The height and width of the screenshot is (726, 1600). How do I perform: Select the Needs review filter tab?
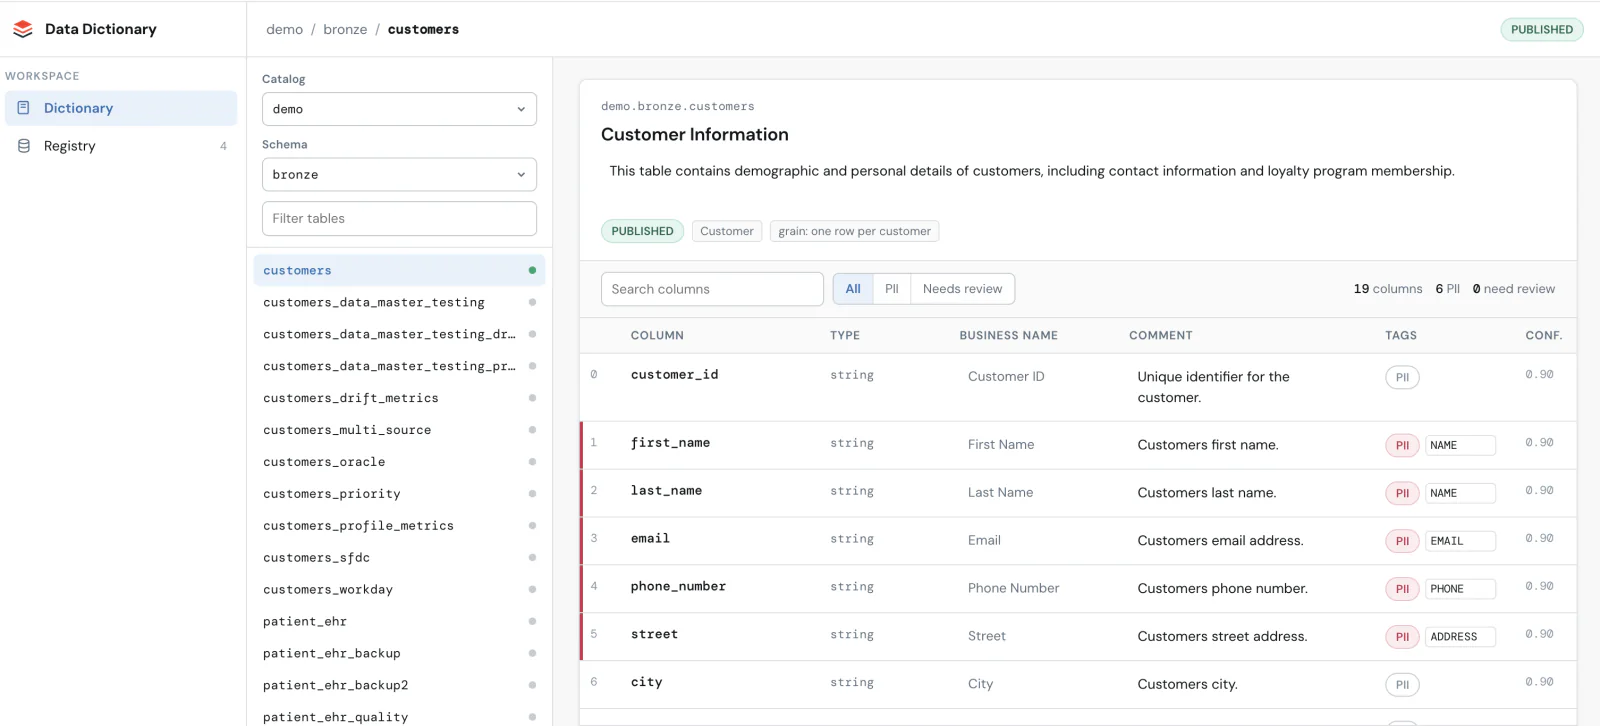tap(962, 289)
